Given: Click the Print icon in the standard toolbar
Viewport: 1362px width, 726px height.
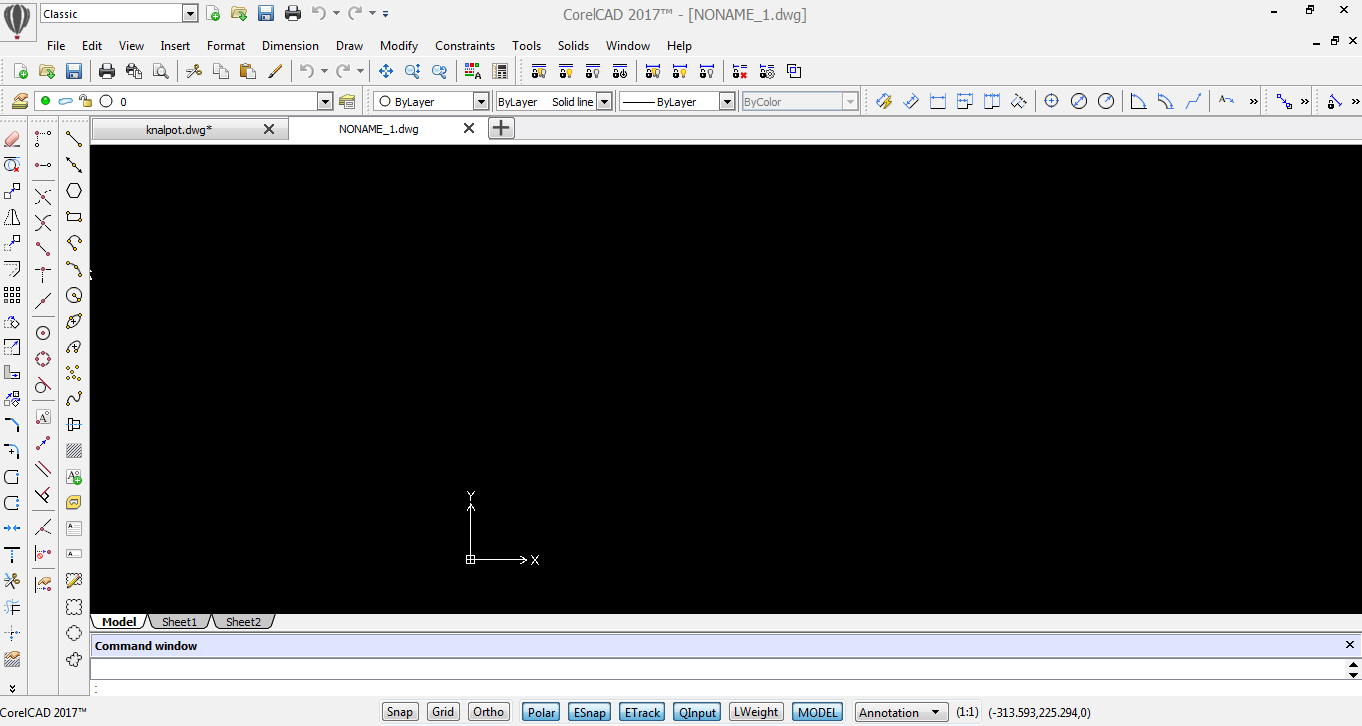Looking at the screenshot, I should coord(107,71).
